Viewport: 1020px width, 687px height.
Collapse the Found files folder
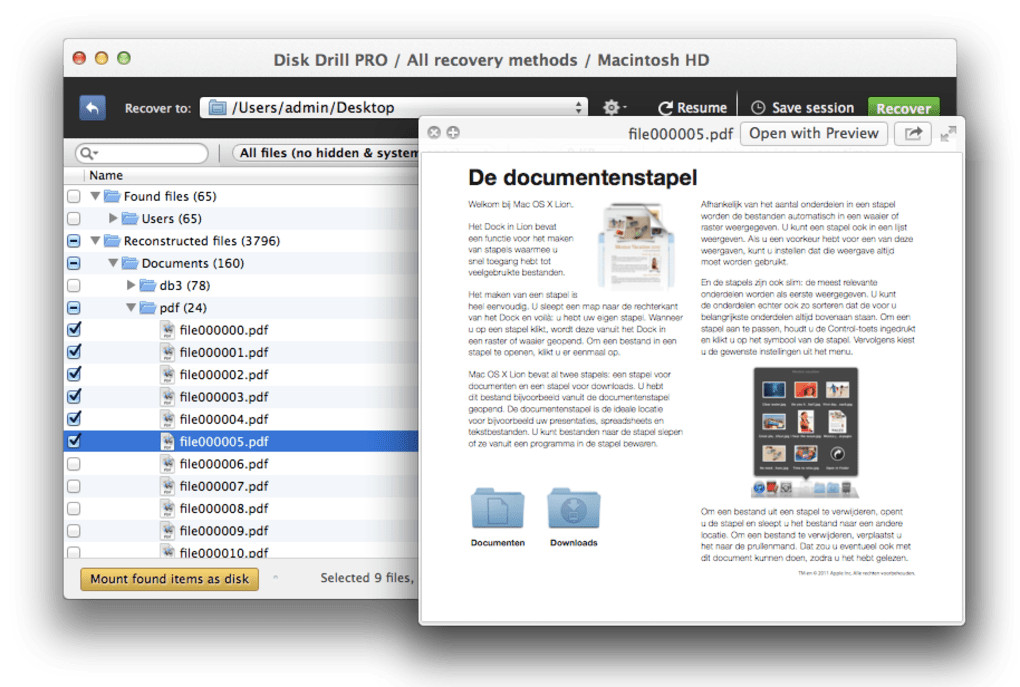pyautogui.click(x=95, y=196)
